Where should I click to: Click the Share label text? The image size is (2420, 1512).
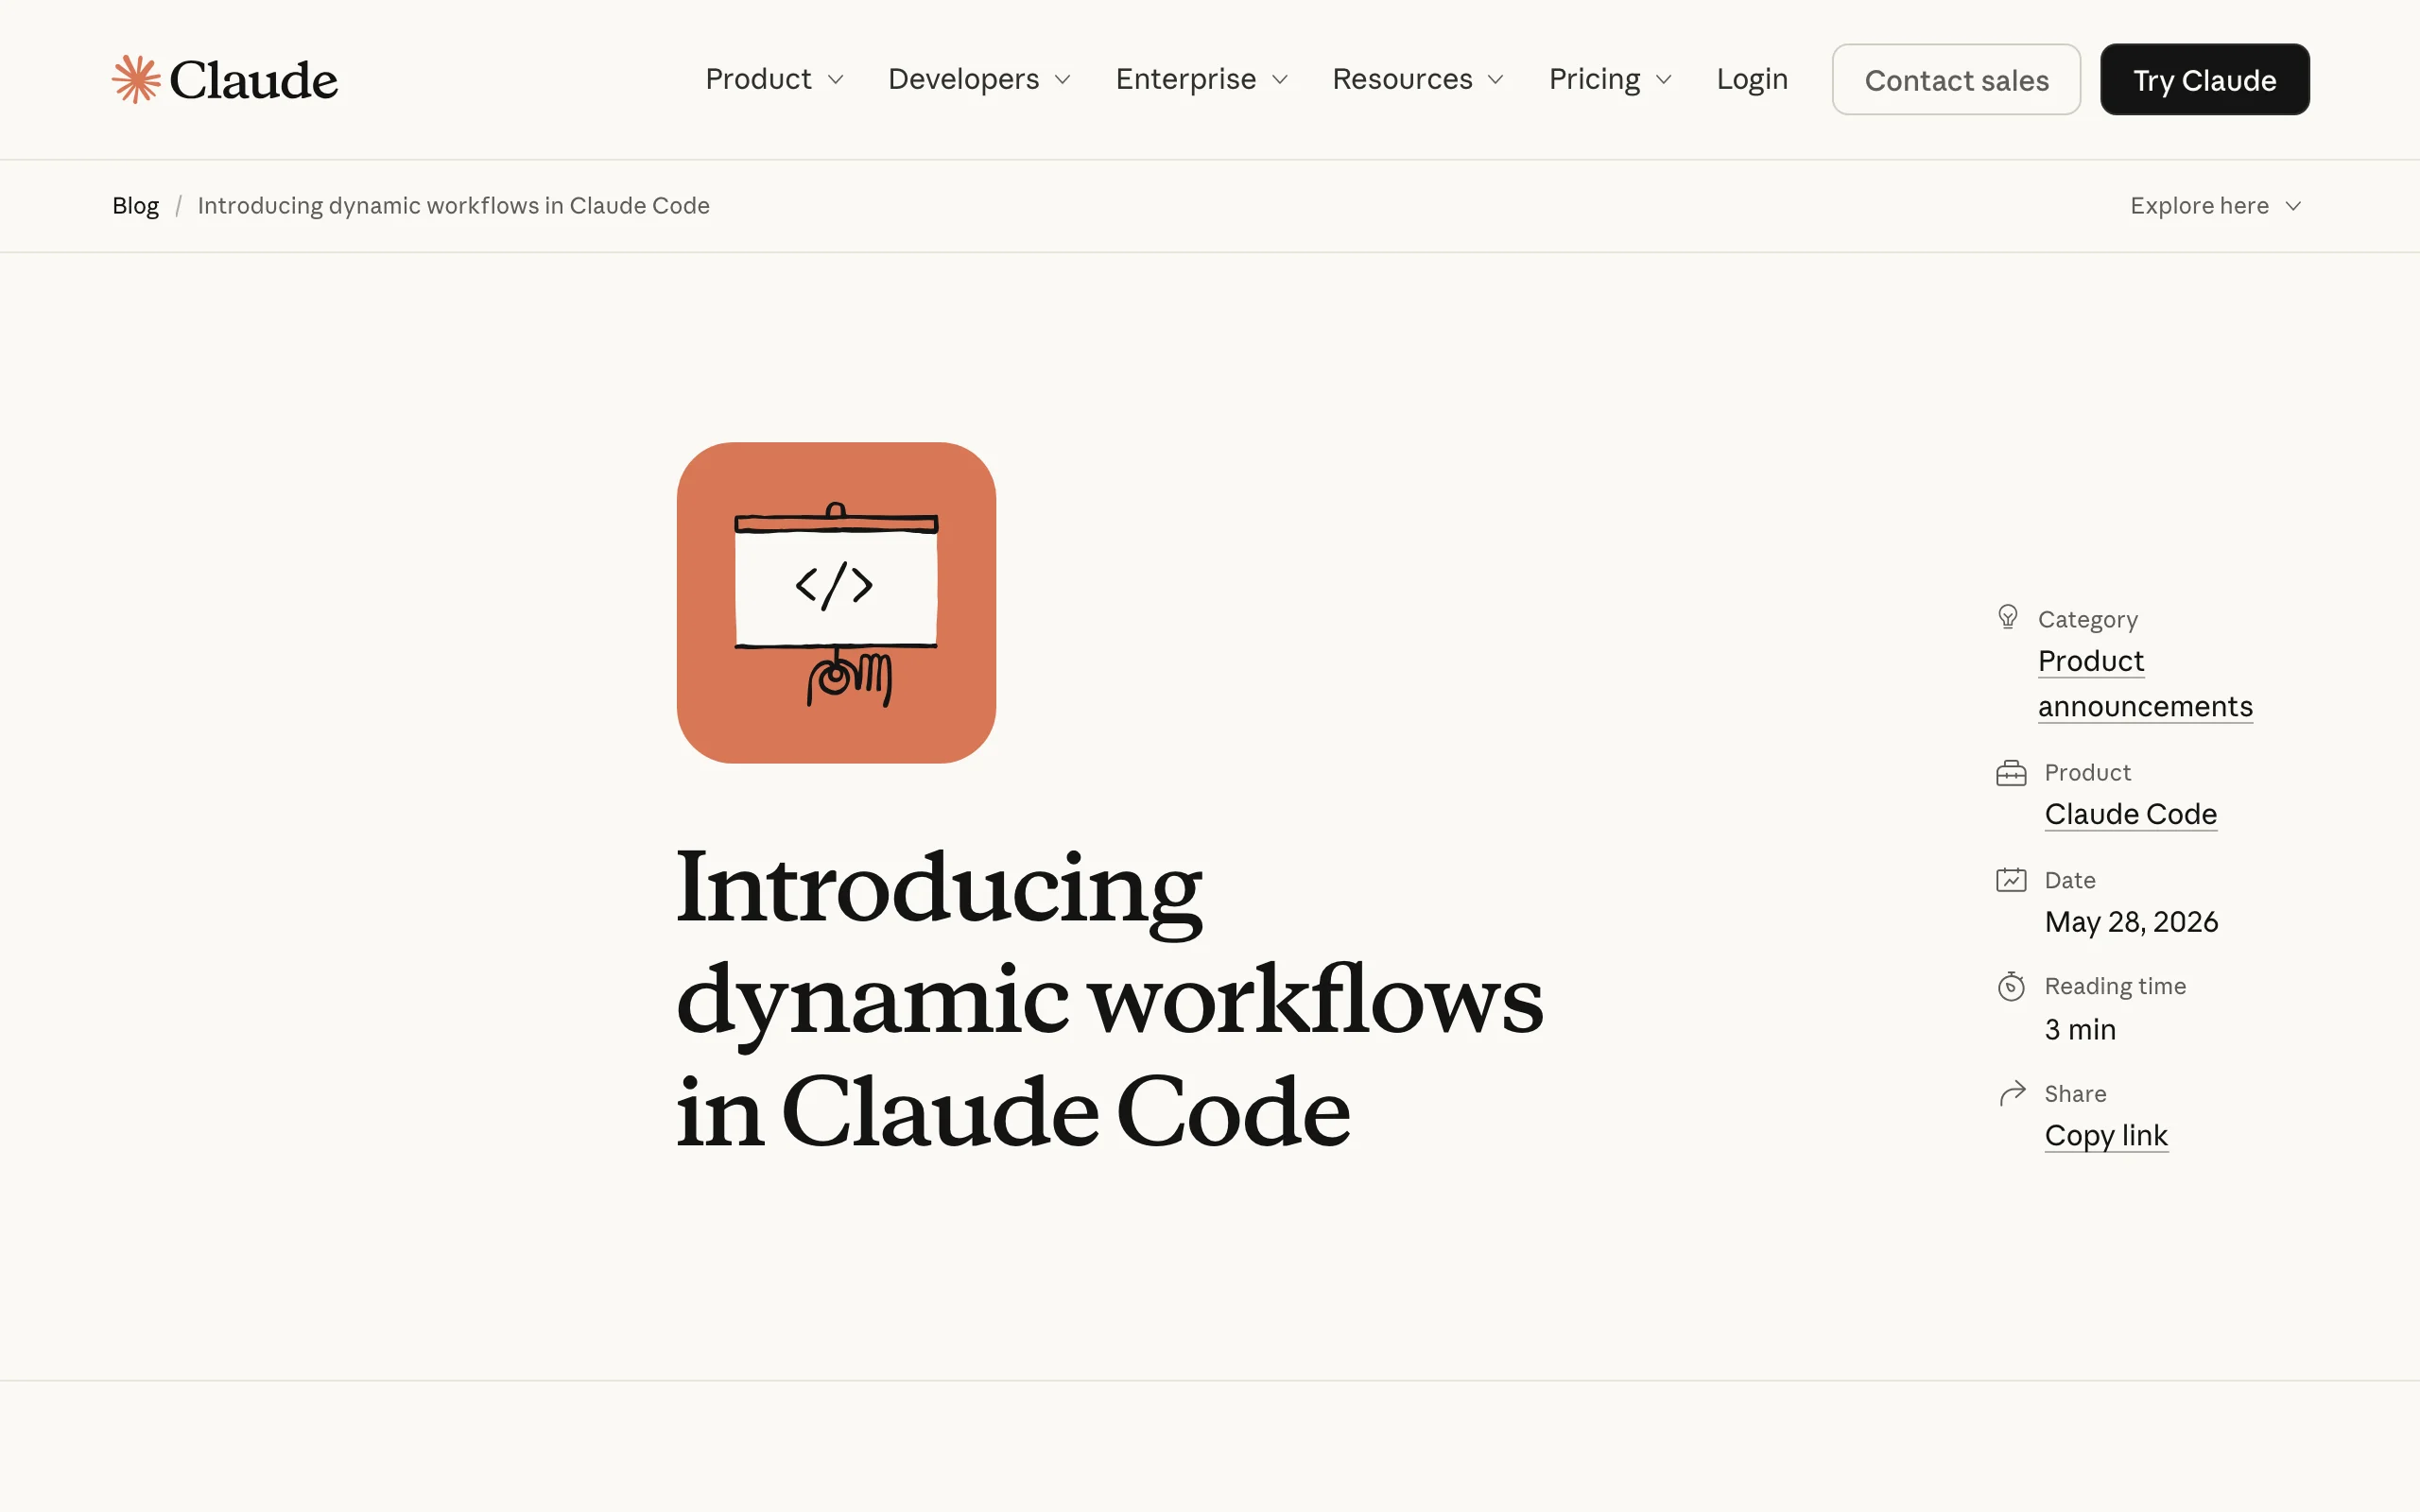(2075, 1094)
